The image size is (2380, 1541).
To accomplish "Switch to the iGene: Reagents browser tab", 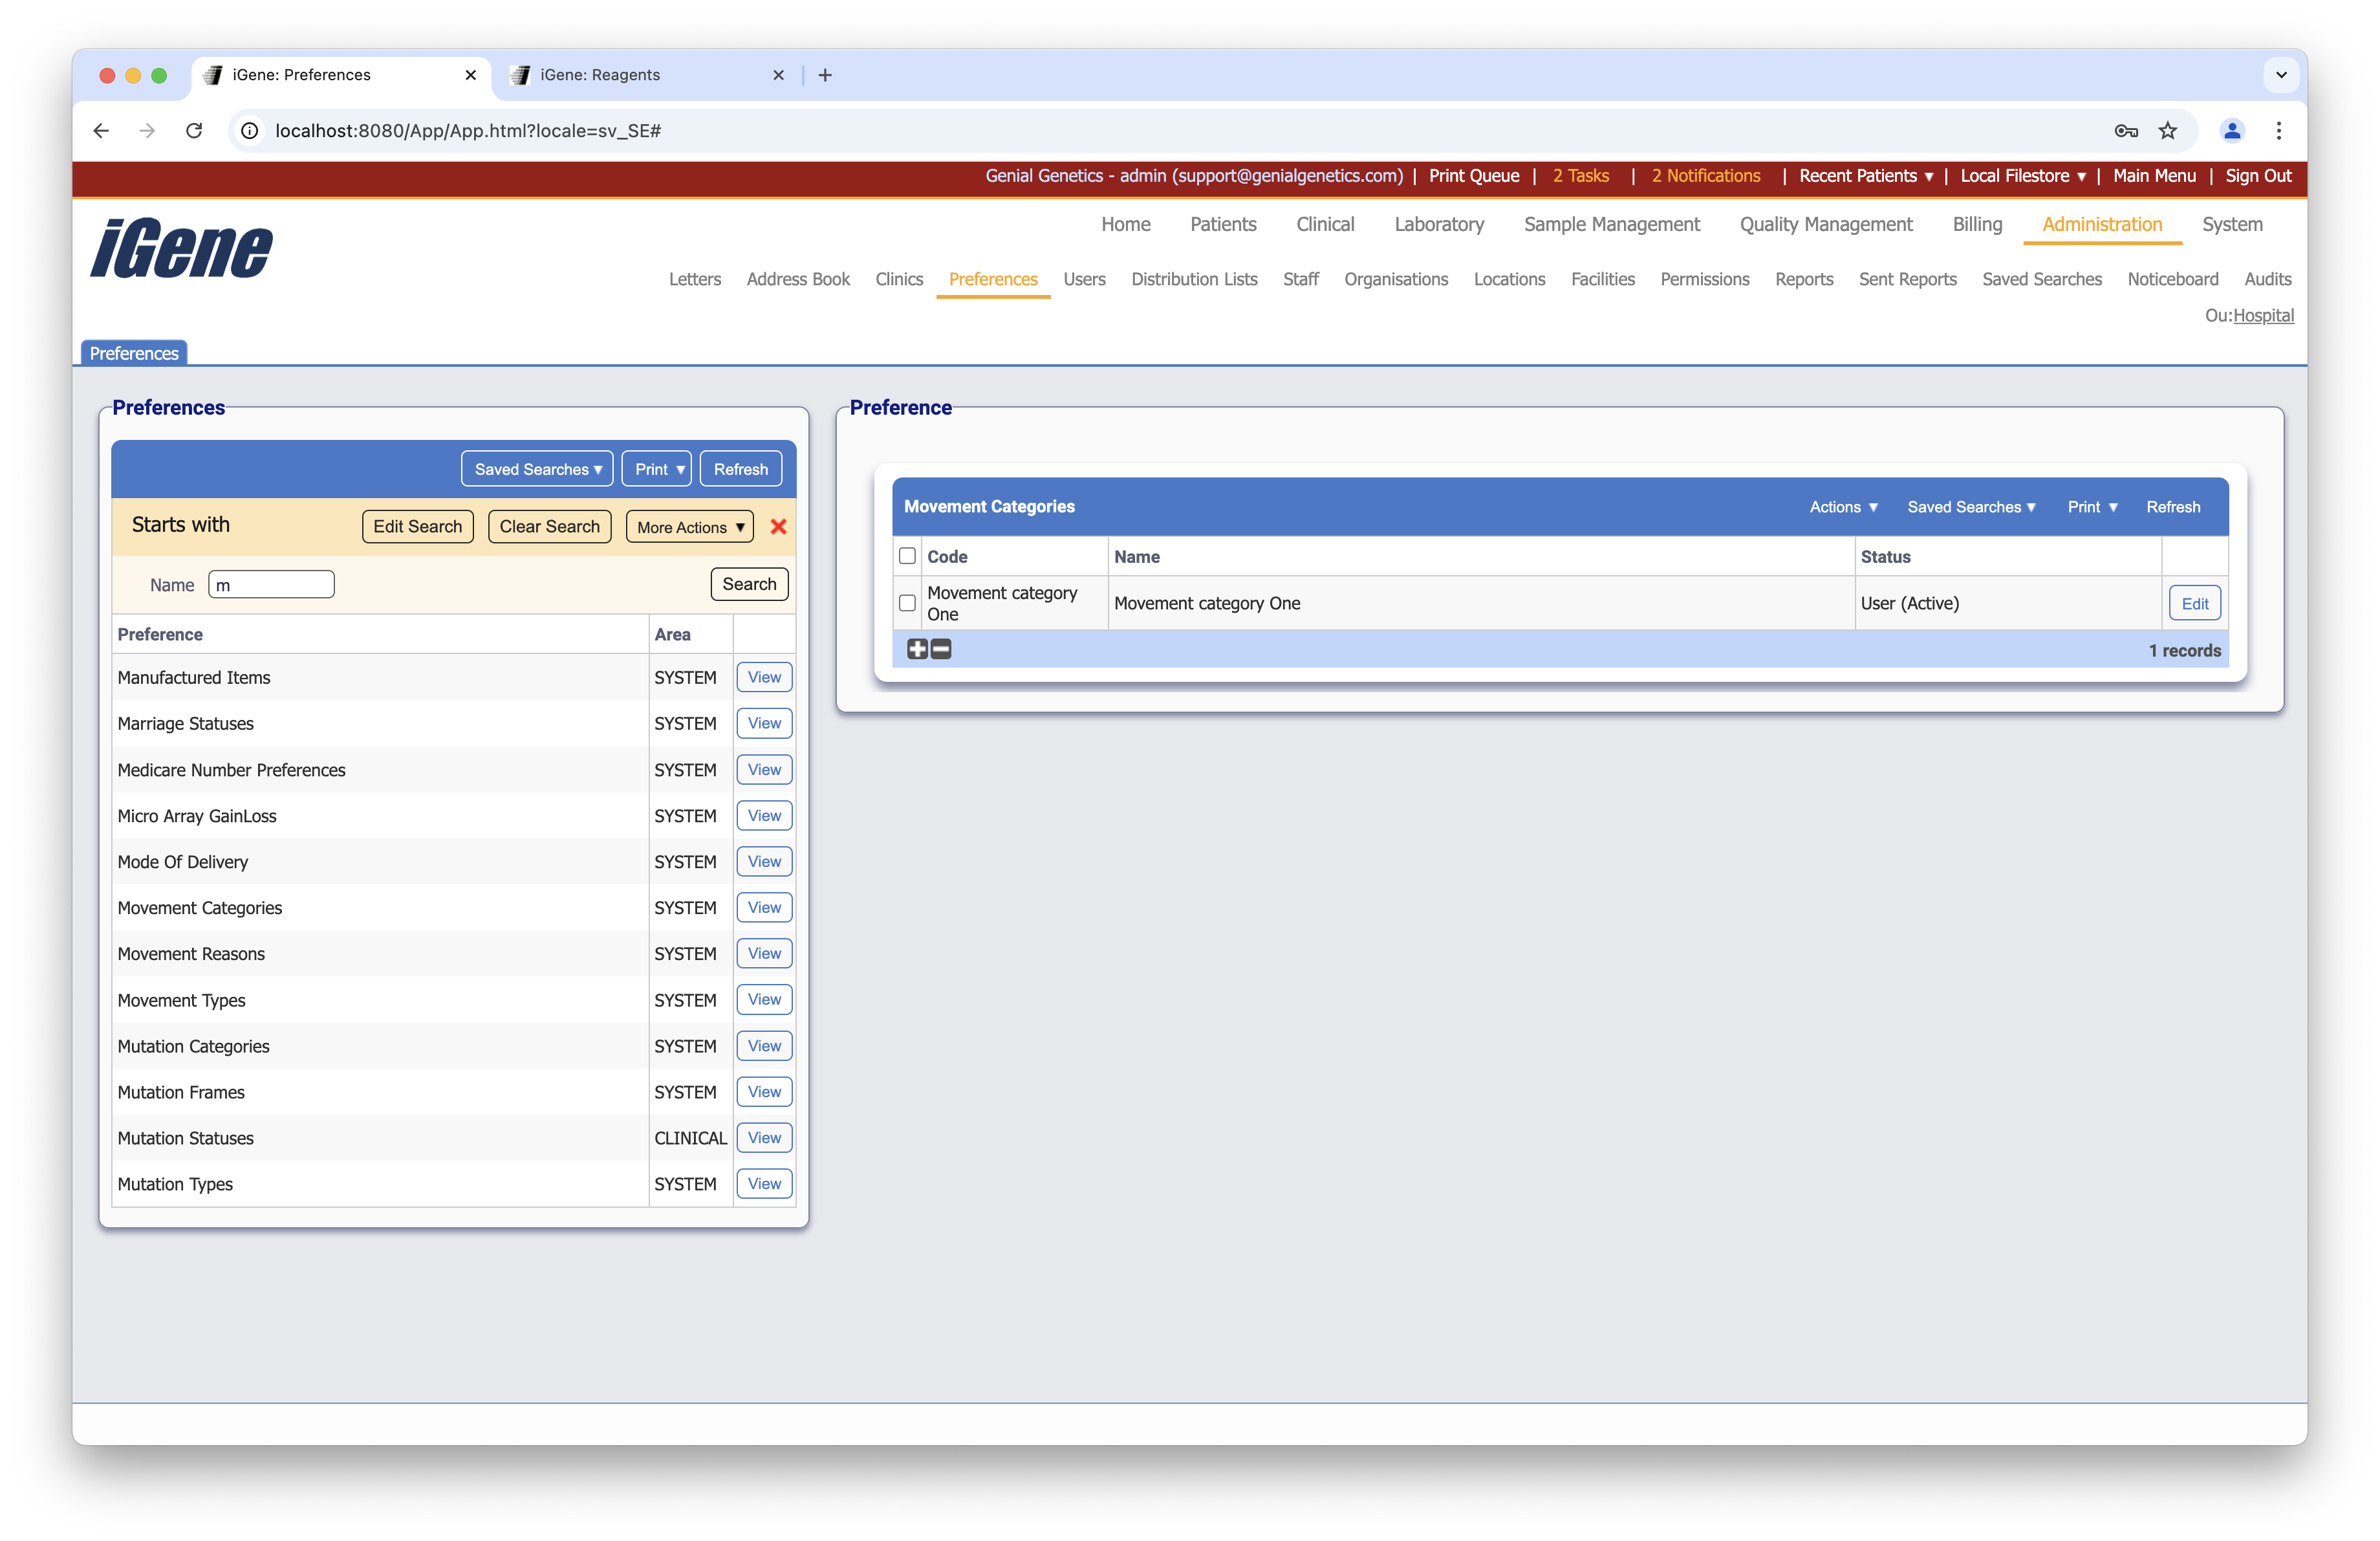I will tap(600, 75).
